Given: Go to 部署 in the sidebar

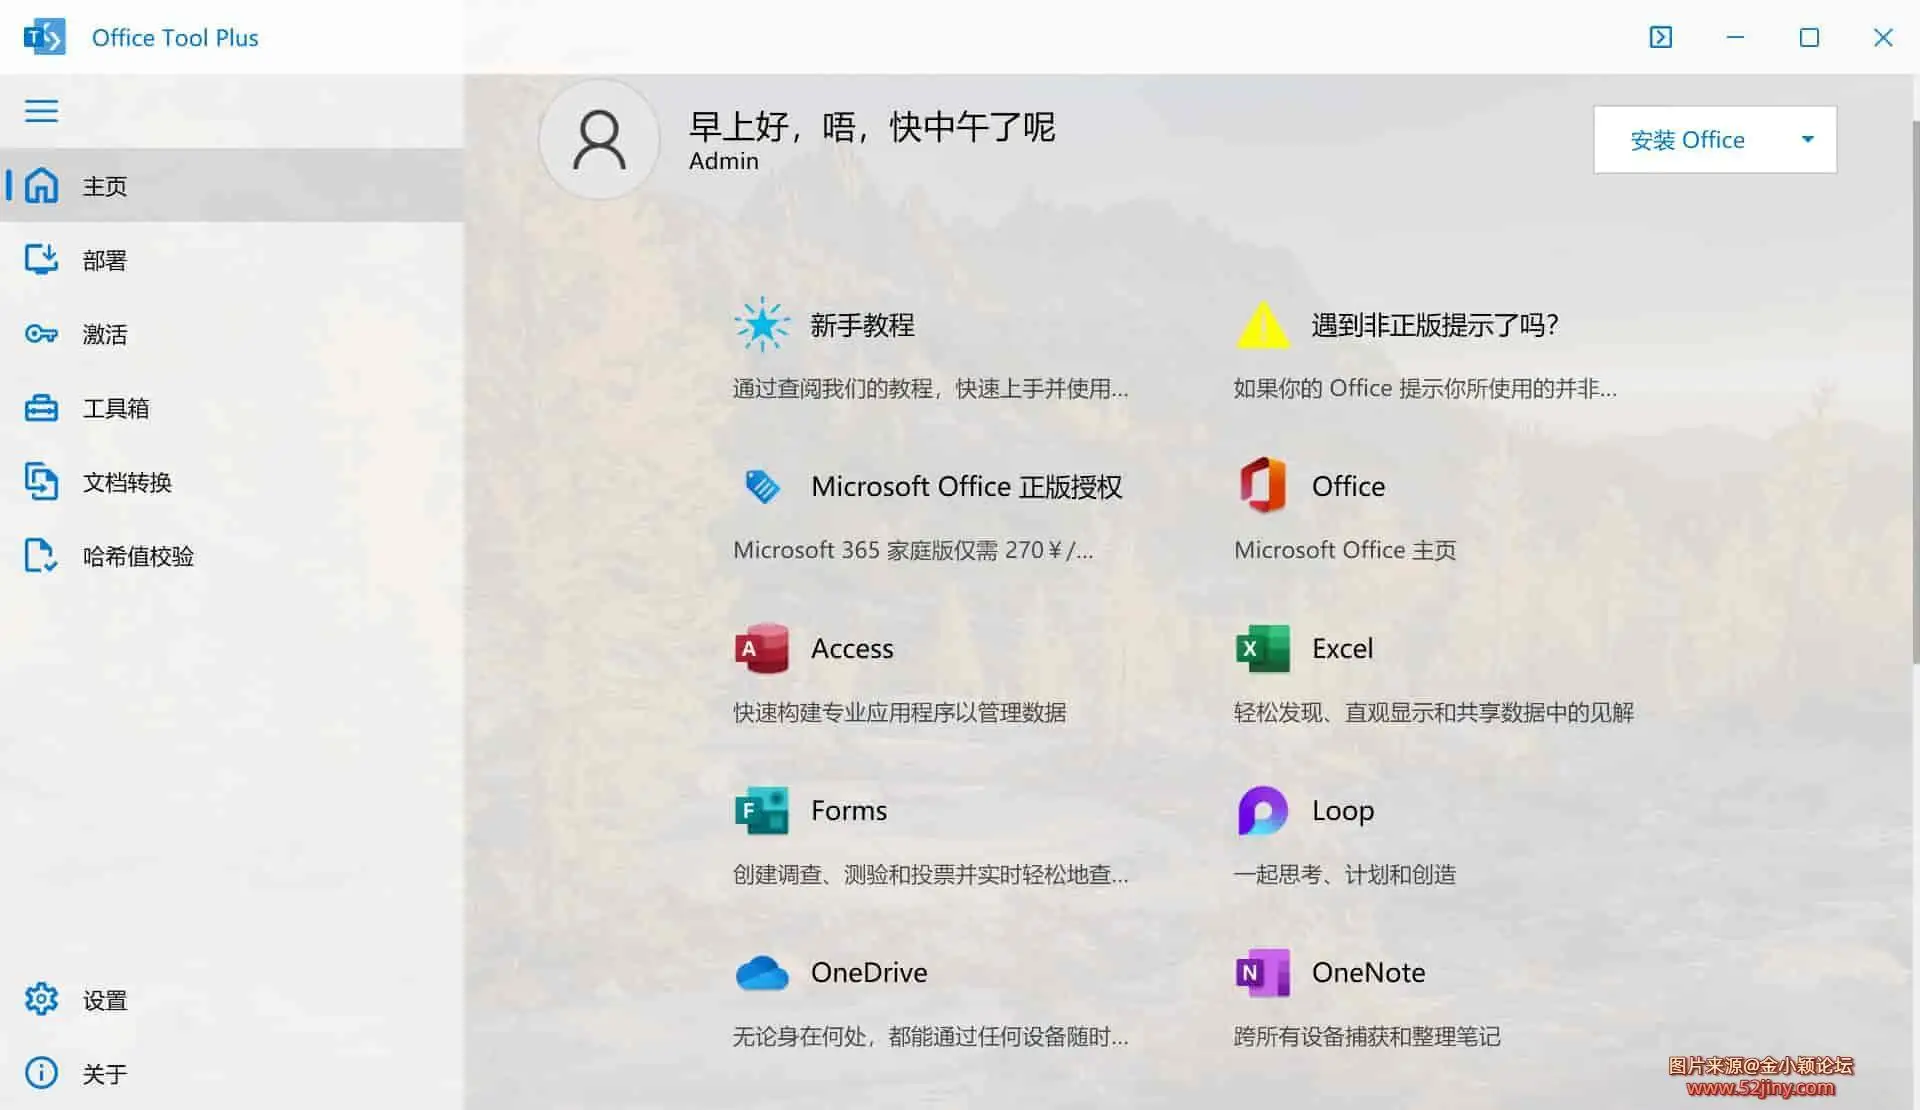Looking at the screenshot, I should coord(104,260).
